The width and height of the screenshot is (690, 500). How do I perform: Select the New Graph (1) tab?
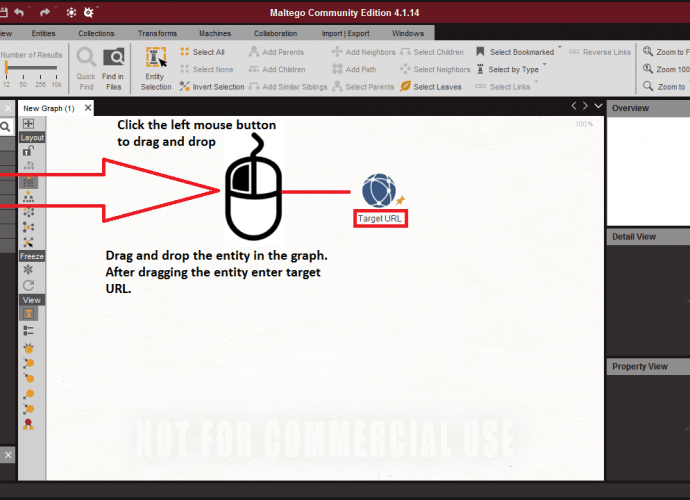pos(49,108)
